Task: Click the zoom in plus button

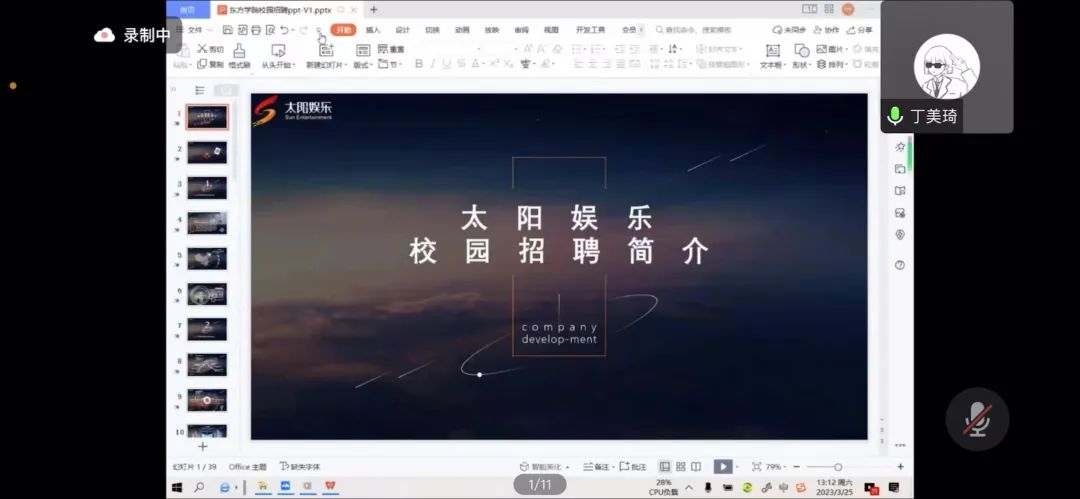Action: pyautogui.click(x=900, y=467)
